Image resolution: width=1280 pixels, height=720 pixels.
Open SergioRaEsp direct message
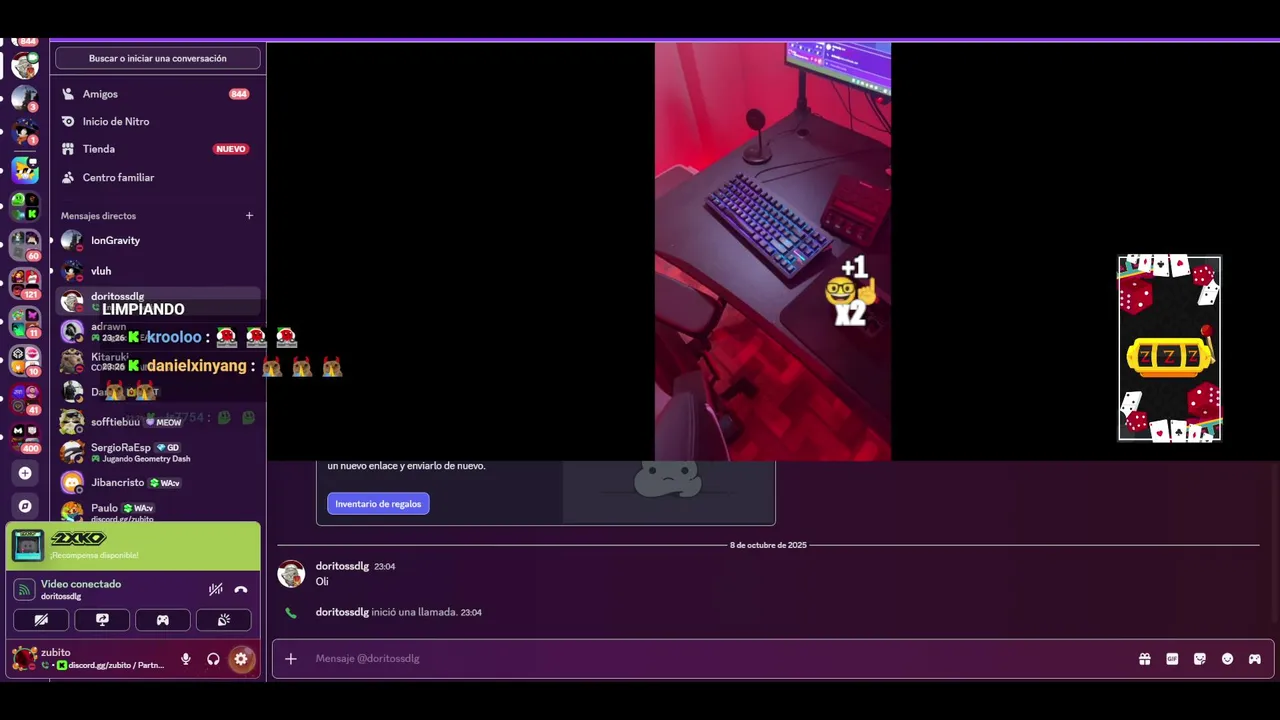pyautogui.click(x=158, y=452)
